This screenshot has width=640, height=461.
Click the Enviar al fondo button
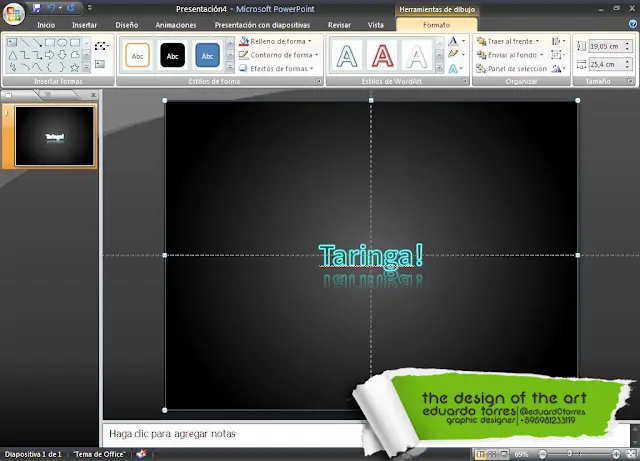509,55
